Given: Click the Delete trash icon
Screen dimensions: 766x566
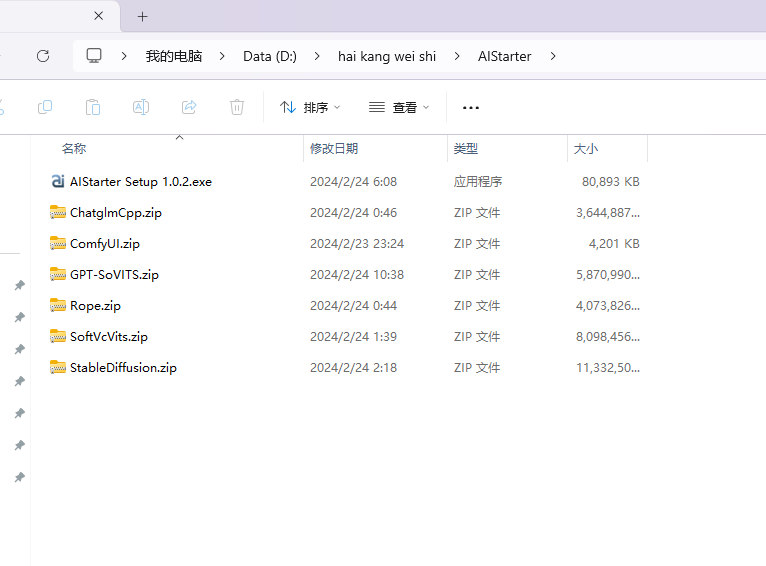Looking at the screenshot, I should click(x=237, y=107).
